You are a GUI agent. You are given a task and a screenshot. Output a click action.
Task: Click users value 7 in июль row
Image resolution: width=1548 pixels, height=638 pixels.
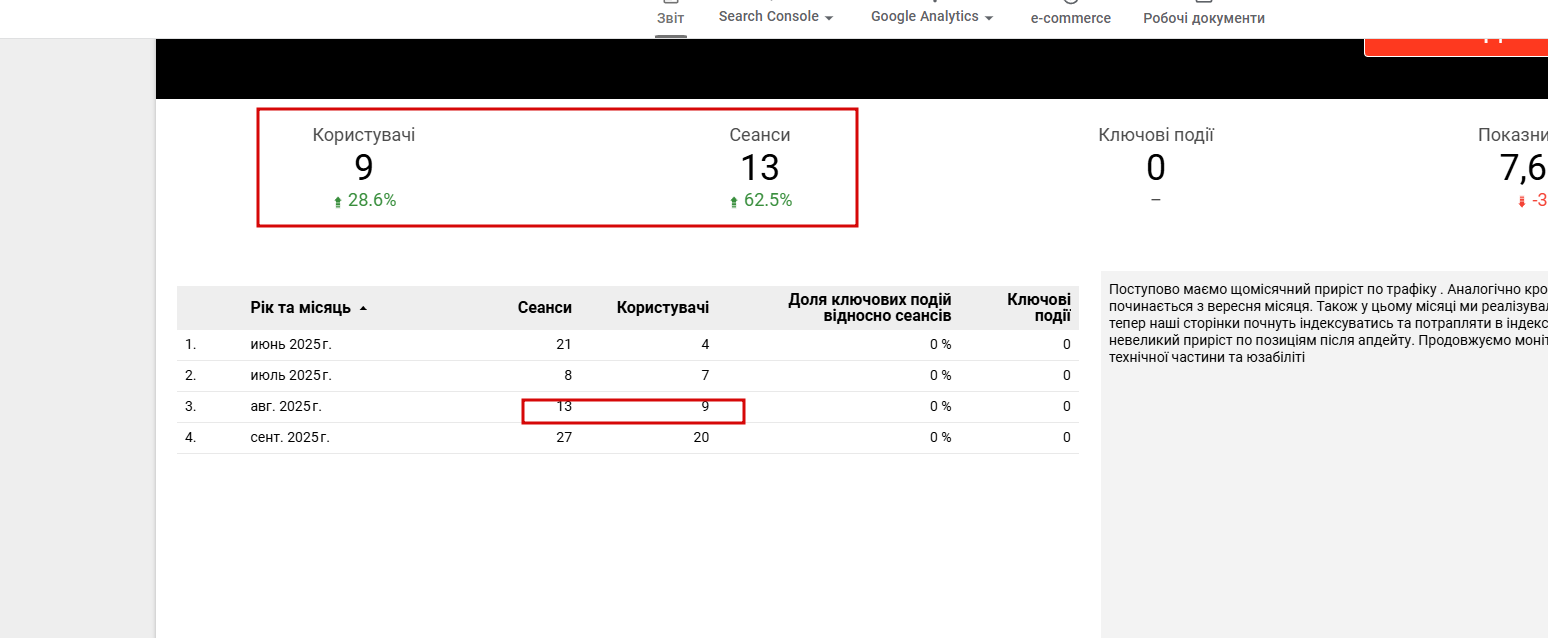point(705,376)
